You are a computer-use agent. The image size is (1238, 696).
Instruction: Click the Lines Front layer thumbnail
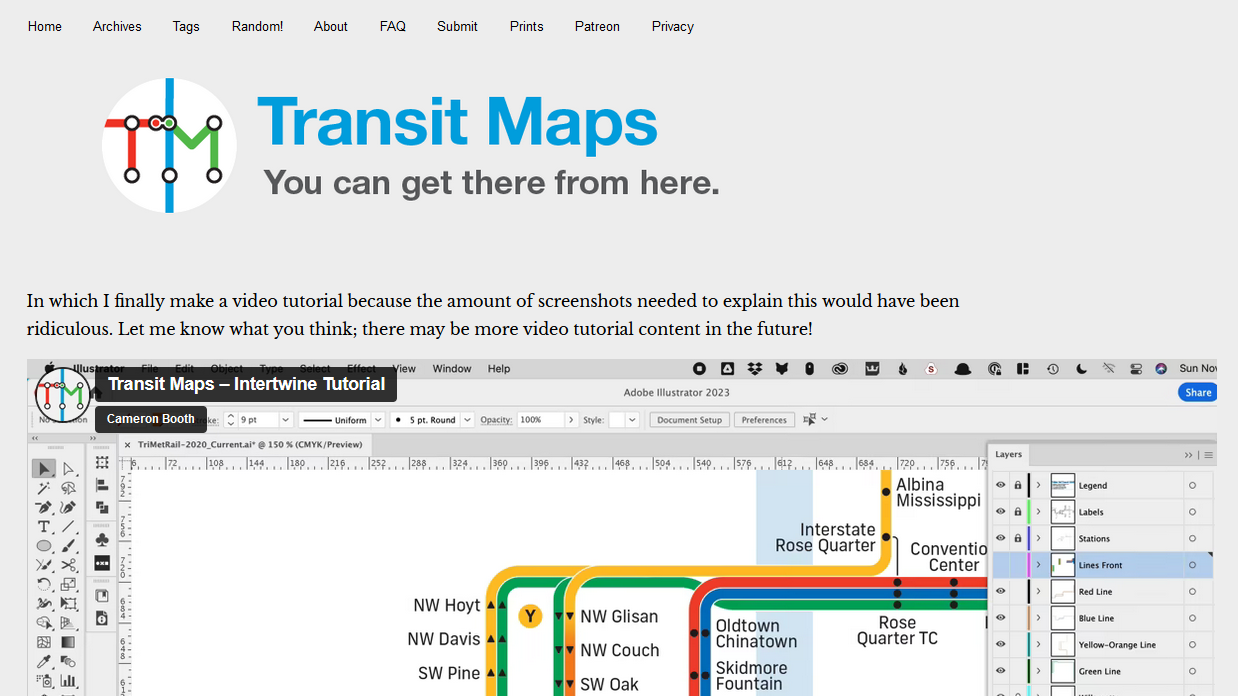point(1062,565)
